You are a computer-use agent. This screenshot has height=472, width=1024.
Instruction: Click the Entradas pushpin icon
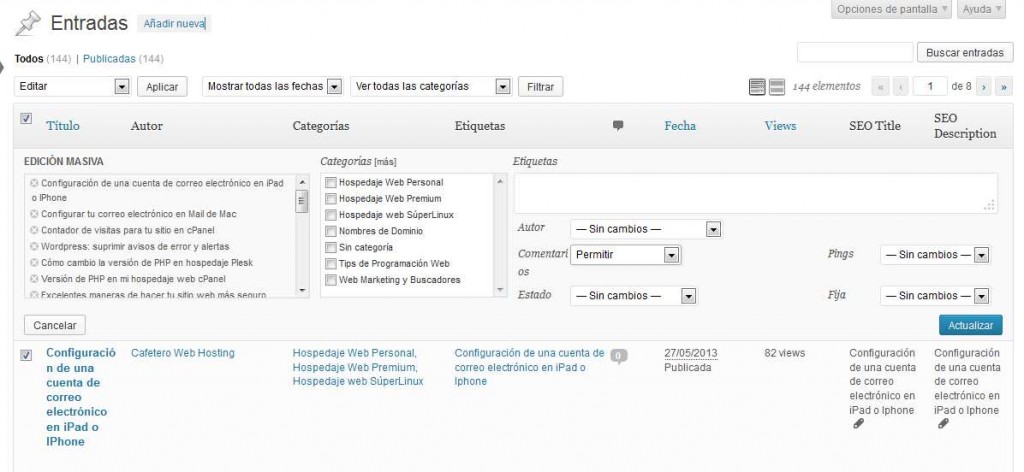28,24
